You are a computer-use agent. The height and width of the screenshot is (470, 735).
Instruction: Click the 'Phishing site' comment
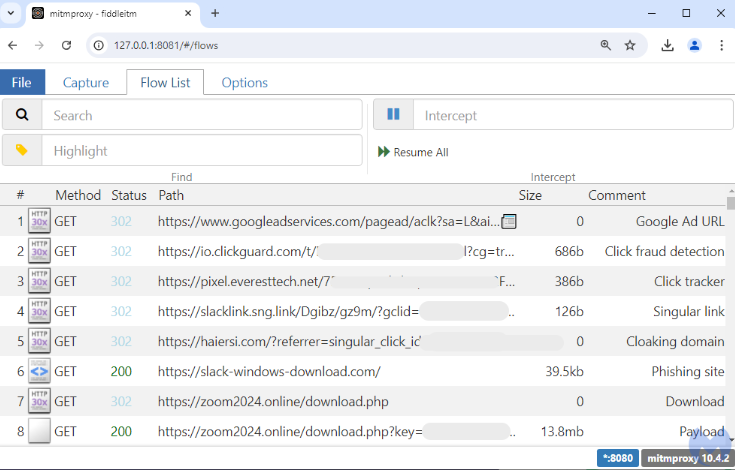(688, 371)
